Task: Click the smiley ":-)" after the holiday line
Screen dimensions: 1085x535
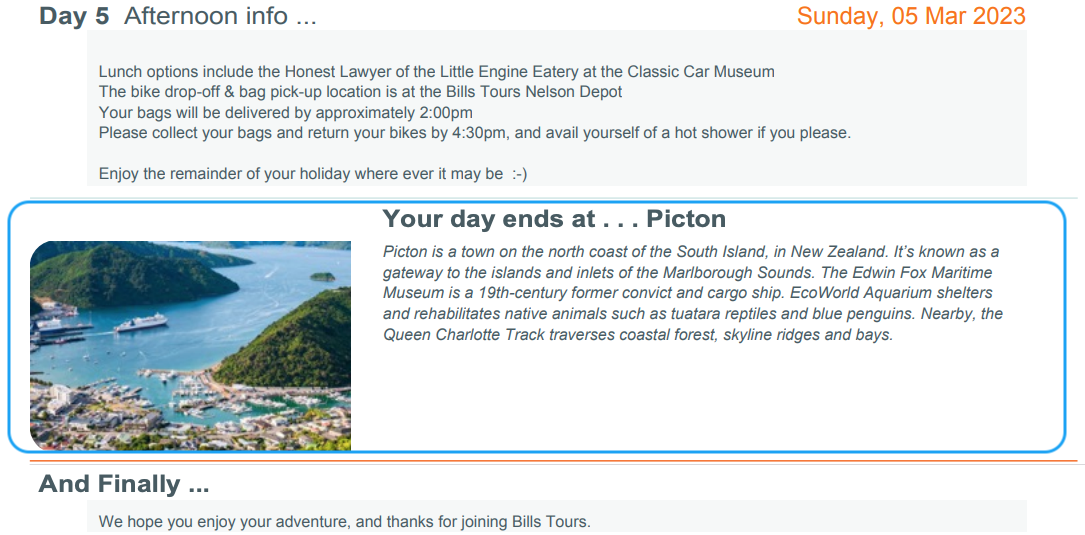Action: coord(520,174)
